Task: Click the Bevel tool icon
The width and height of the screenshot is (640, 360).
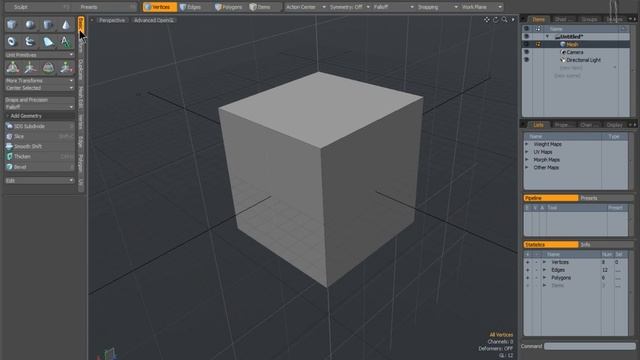Action: point(9,167)
